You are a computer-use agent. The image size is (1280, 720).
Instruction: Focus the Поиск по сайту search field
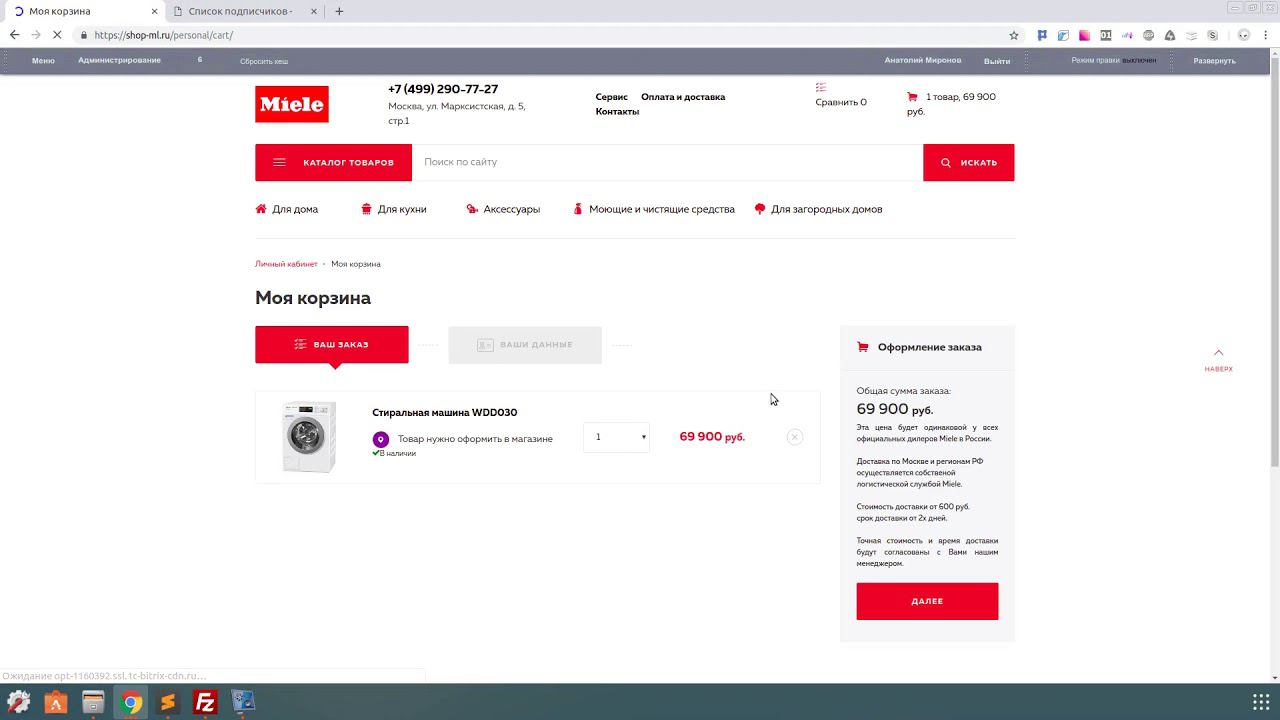pos(667,163)
